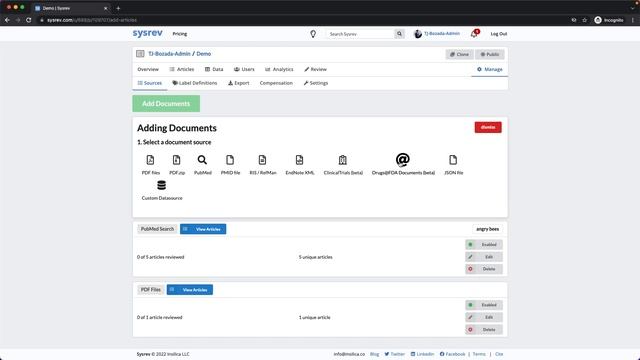
Task: Clone the project
Action: tap(460, 54)
